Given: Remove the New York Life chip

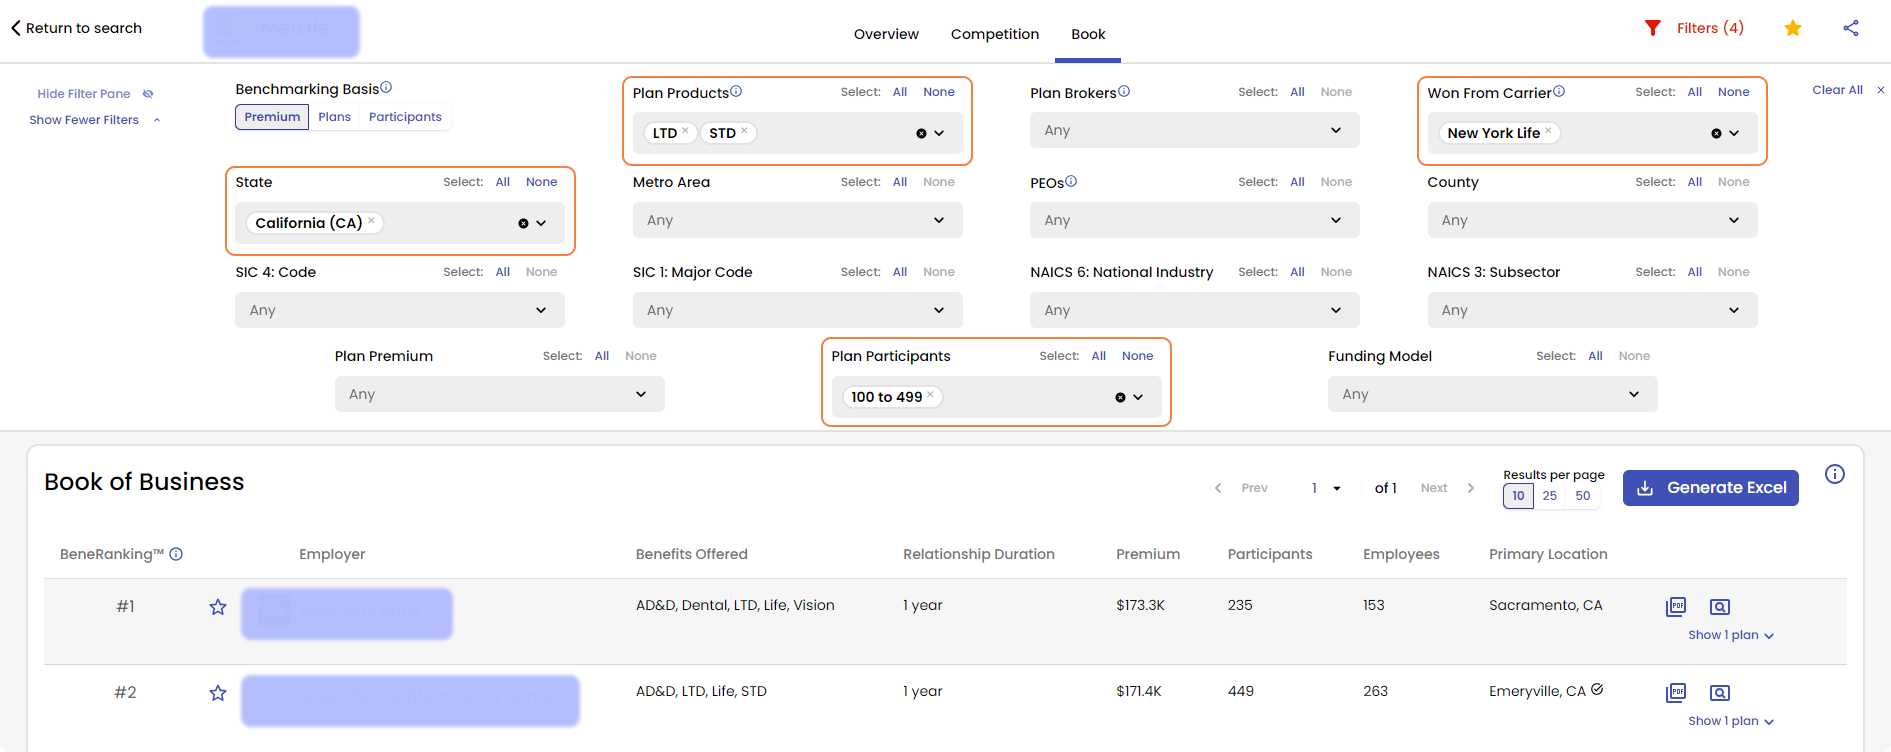Looking at the screenshot, I should [1548, 130].
